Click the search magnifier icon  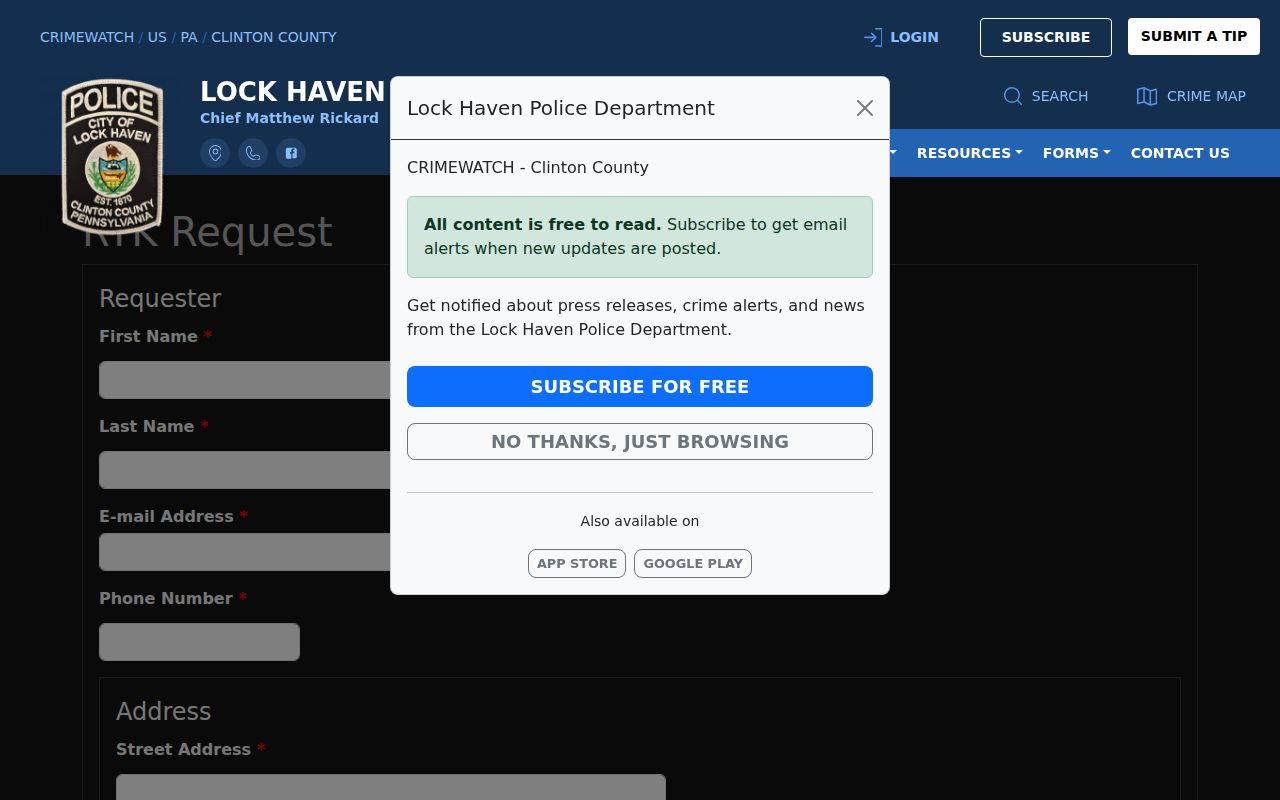point(1013,96)
